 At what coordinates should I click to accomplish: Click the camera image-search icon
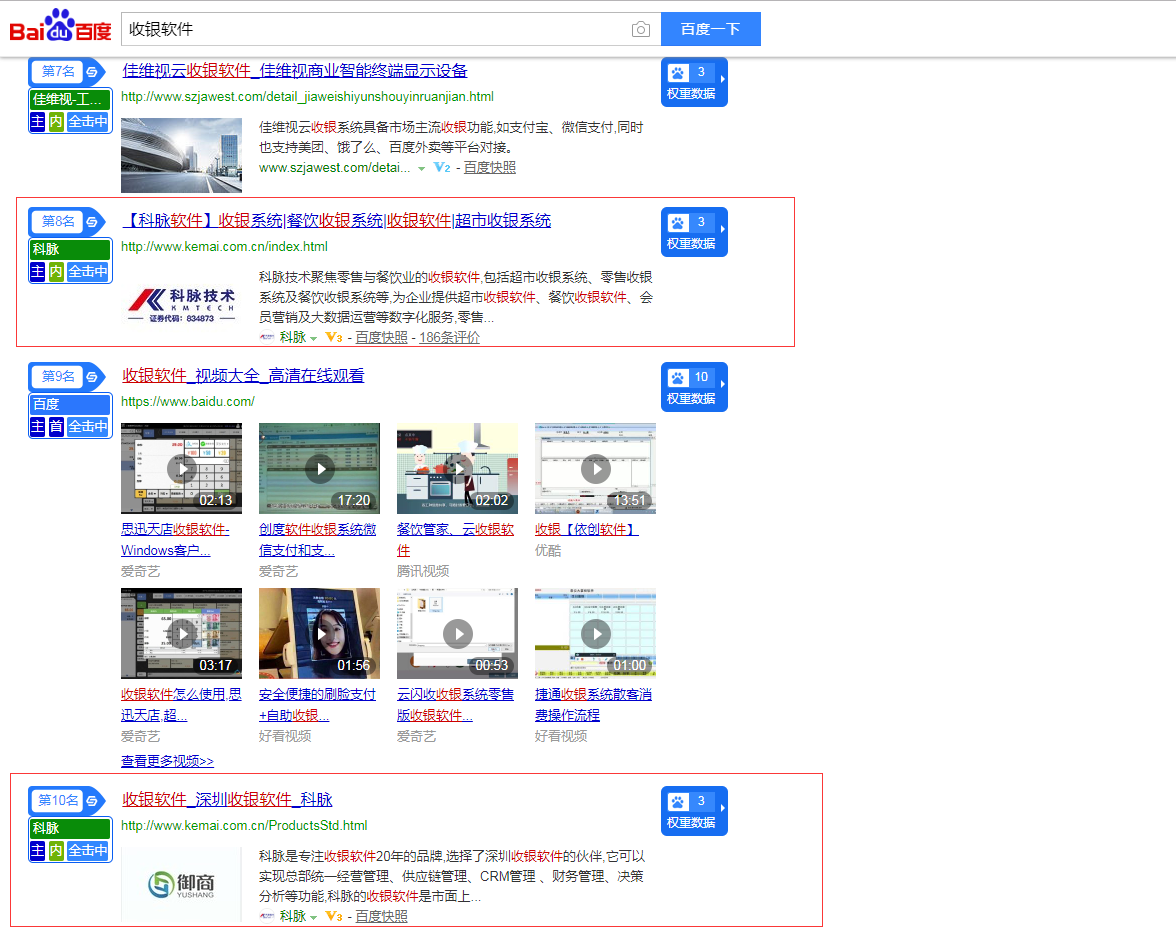coord(640,29)
